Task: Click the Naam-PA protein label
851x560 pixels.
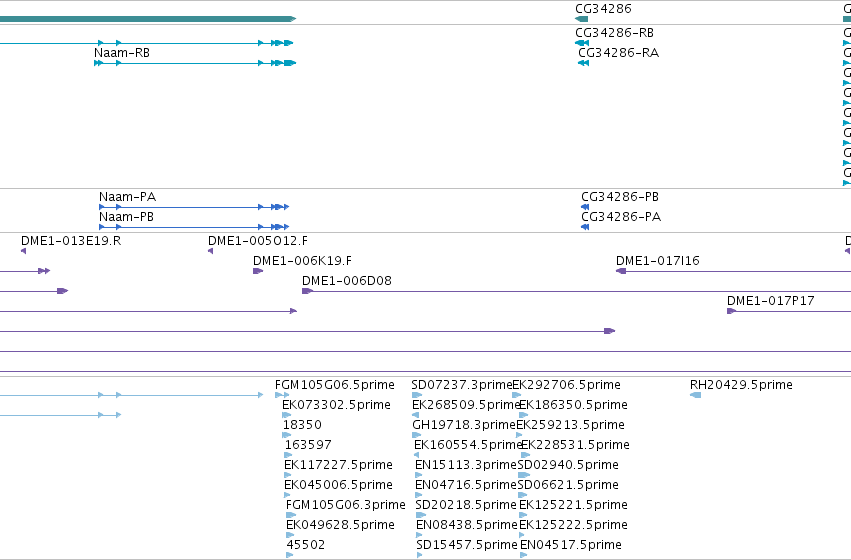Action: tap(127, 196)
